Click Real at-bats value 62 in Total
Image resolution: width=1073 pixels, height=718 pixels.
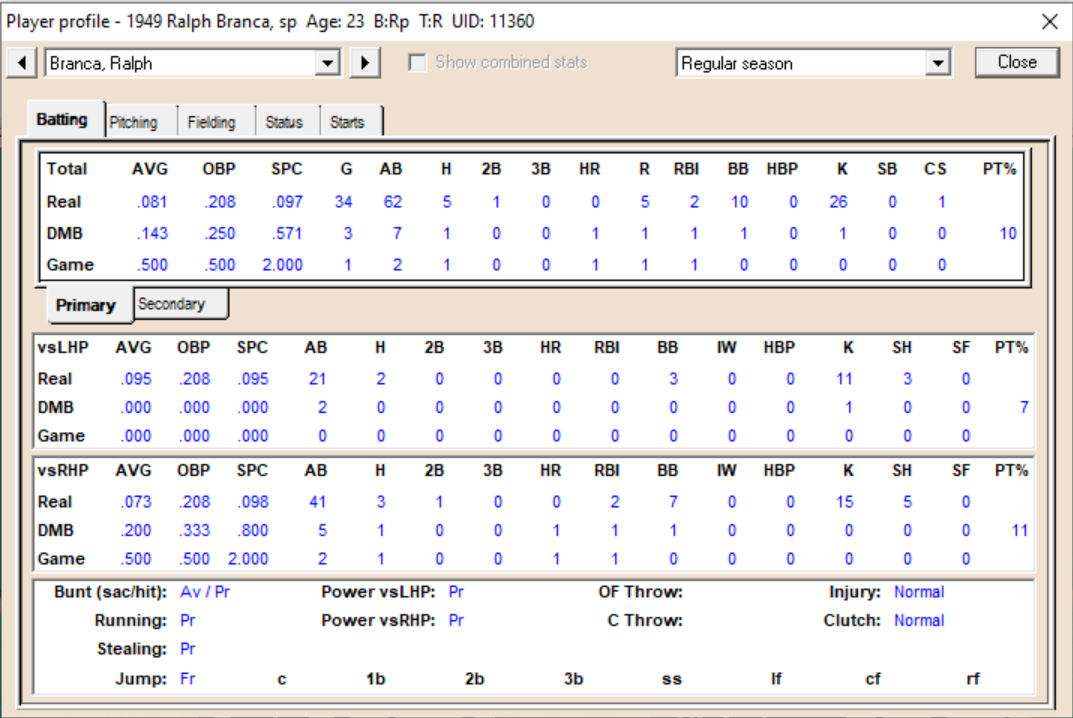click(393, 202)
